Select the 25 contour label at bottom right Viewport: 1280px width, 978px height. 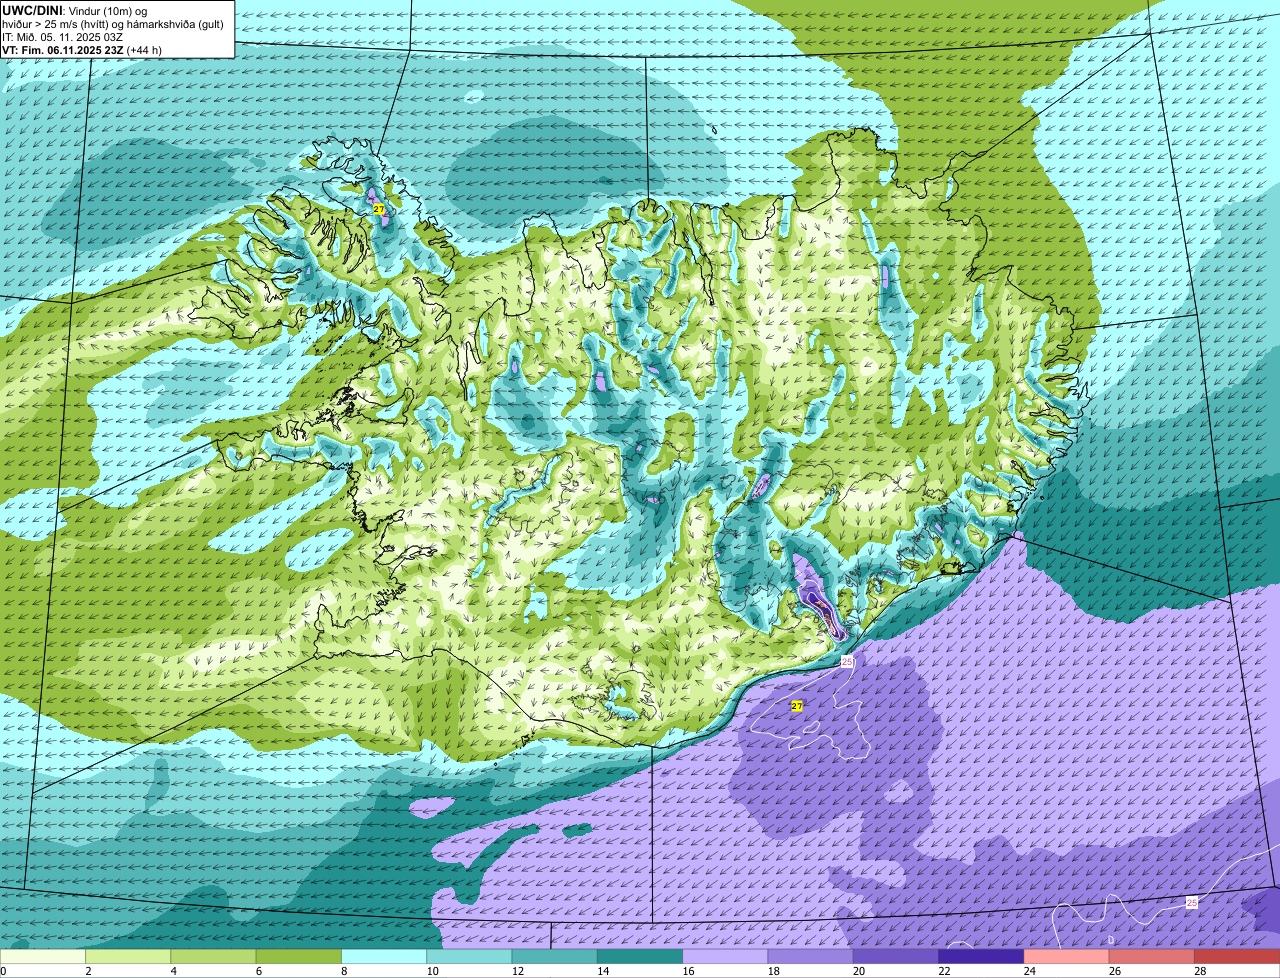click(x=1191, y=903)
